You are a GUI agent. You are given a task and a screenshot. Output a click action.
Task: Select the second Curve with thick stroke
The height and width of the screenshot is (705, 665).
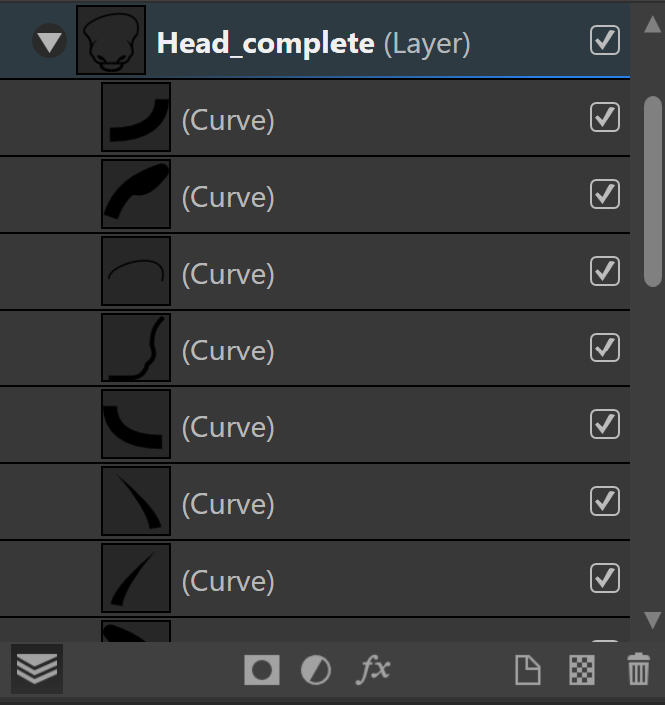[315, 194]
